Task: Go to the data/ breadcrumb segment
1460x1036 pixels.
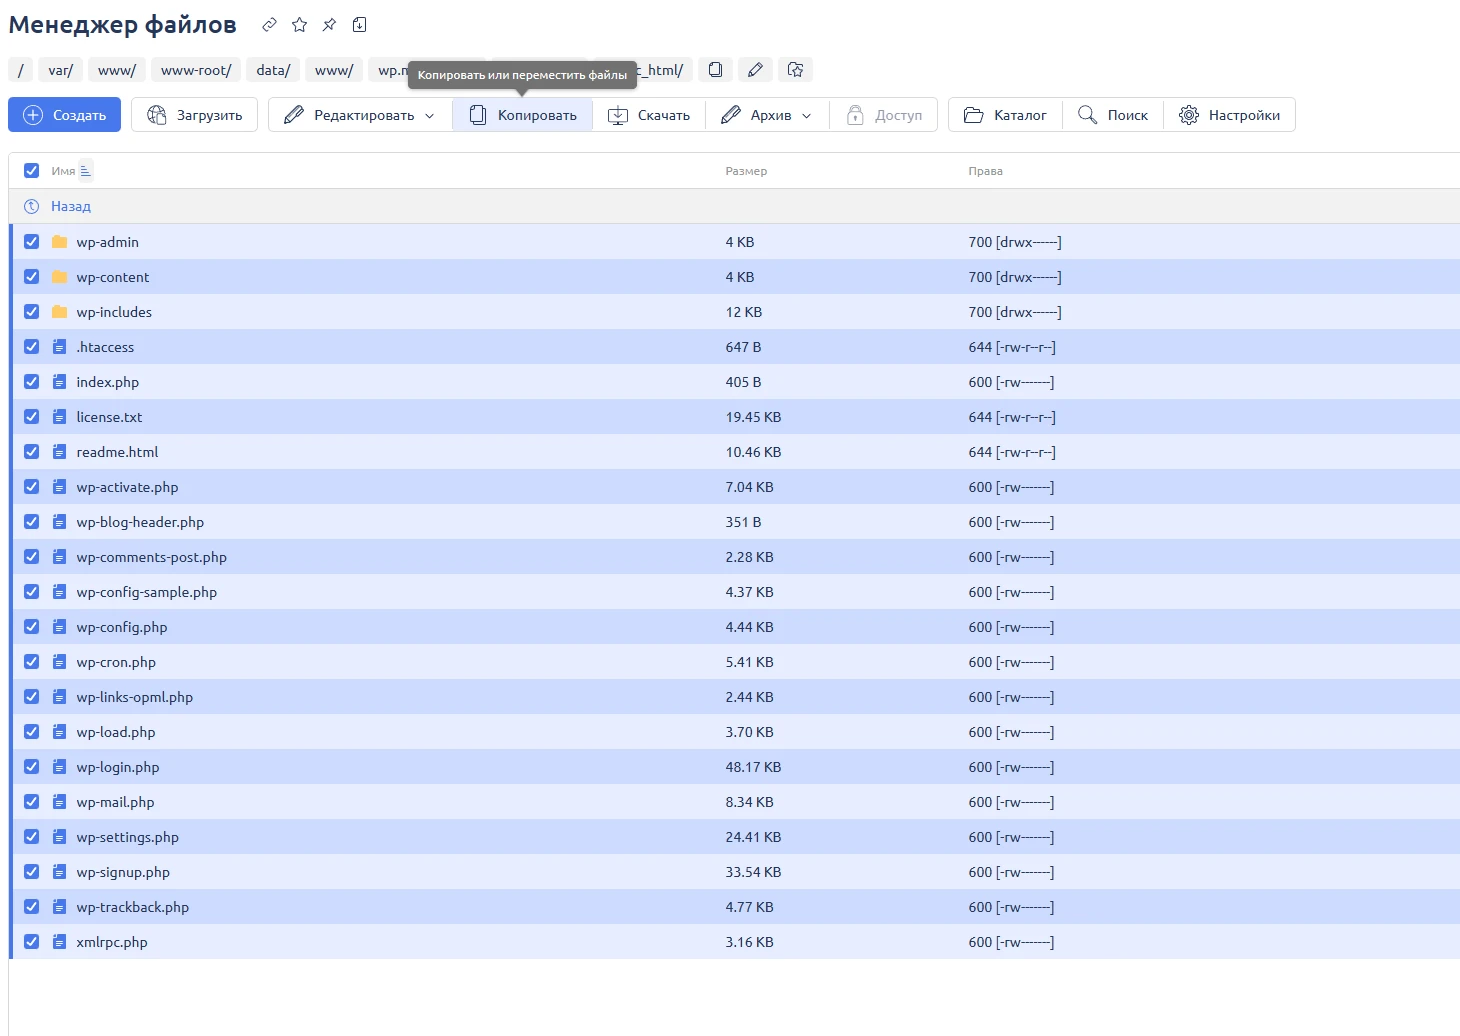Action: pos(272,70)
